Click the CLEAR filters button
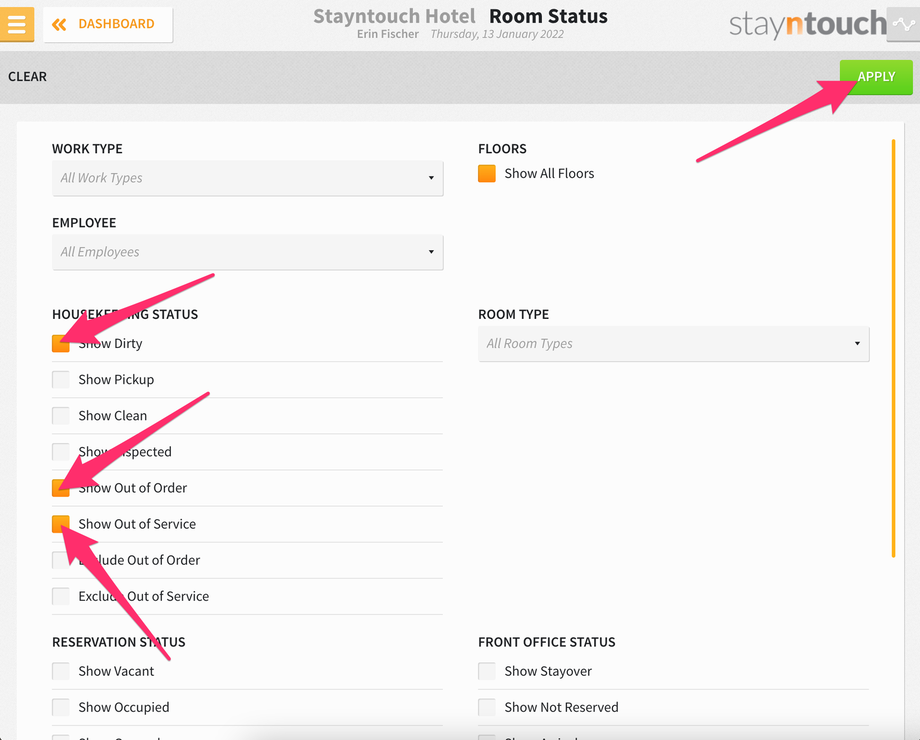Screen dimensions: 920x740 tap(27, 77)
